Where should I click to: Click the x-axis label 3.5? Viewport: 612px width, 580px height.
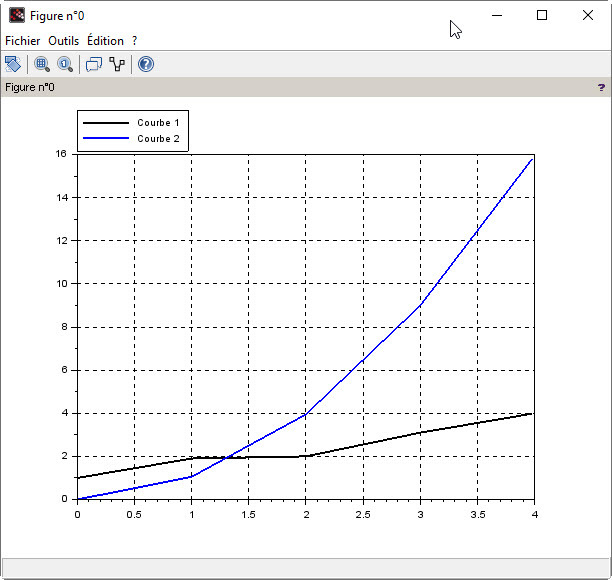point(477,514)
